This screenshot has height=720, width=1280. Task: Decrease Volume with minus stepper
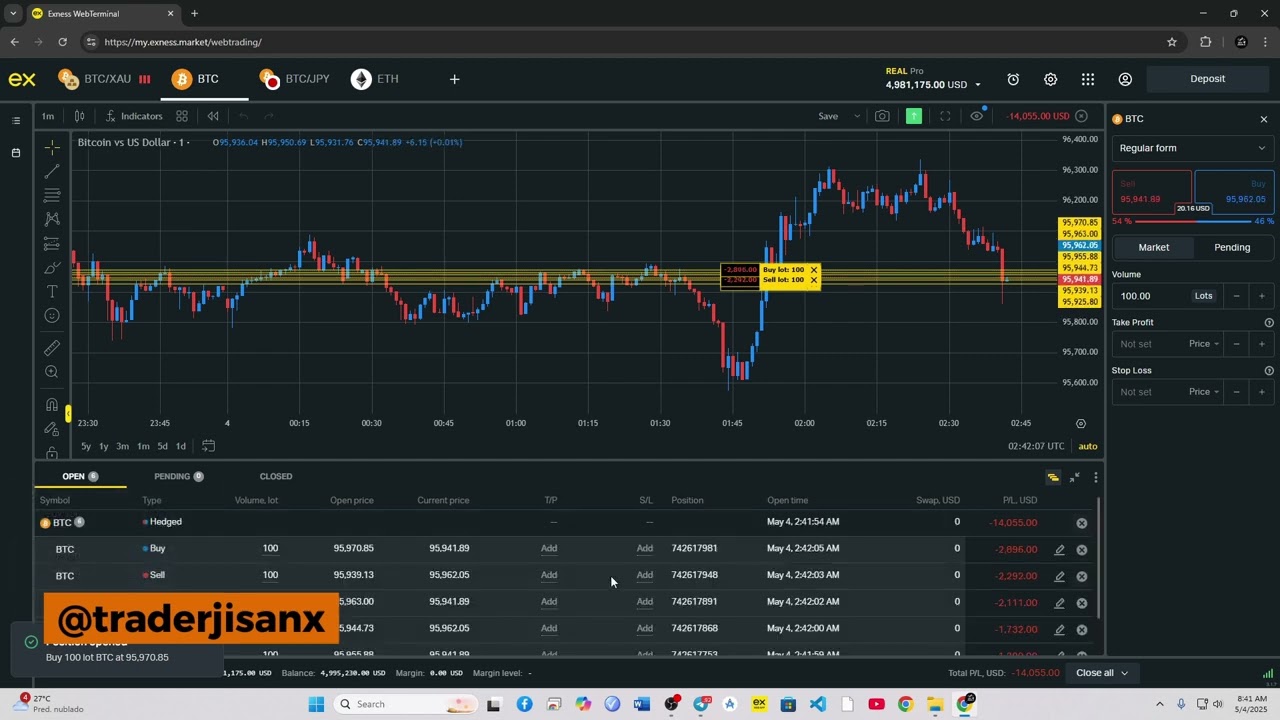pyautogui.click(x=1236, y=296)
